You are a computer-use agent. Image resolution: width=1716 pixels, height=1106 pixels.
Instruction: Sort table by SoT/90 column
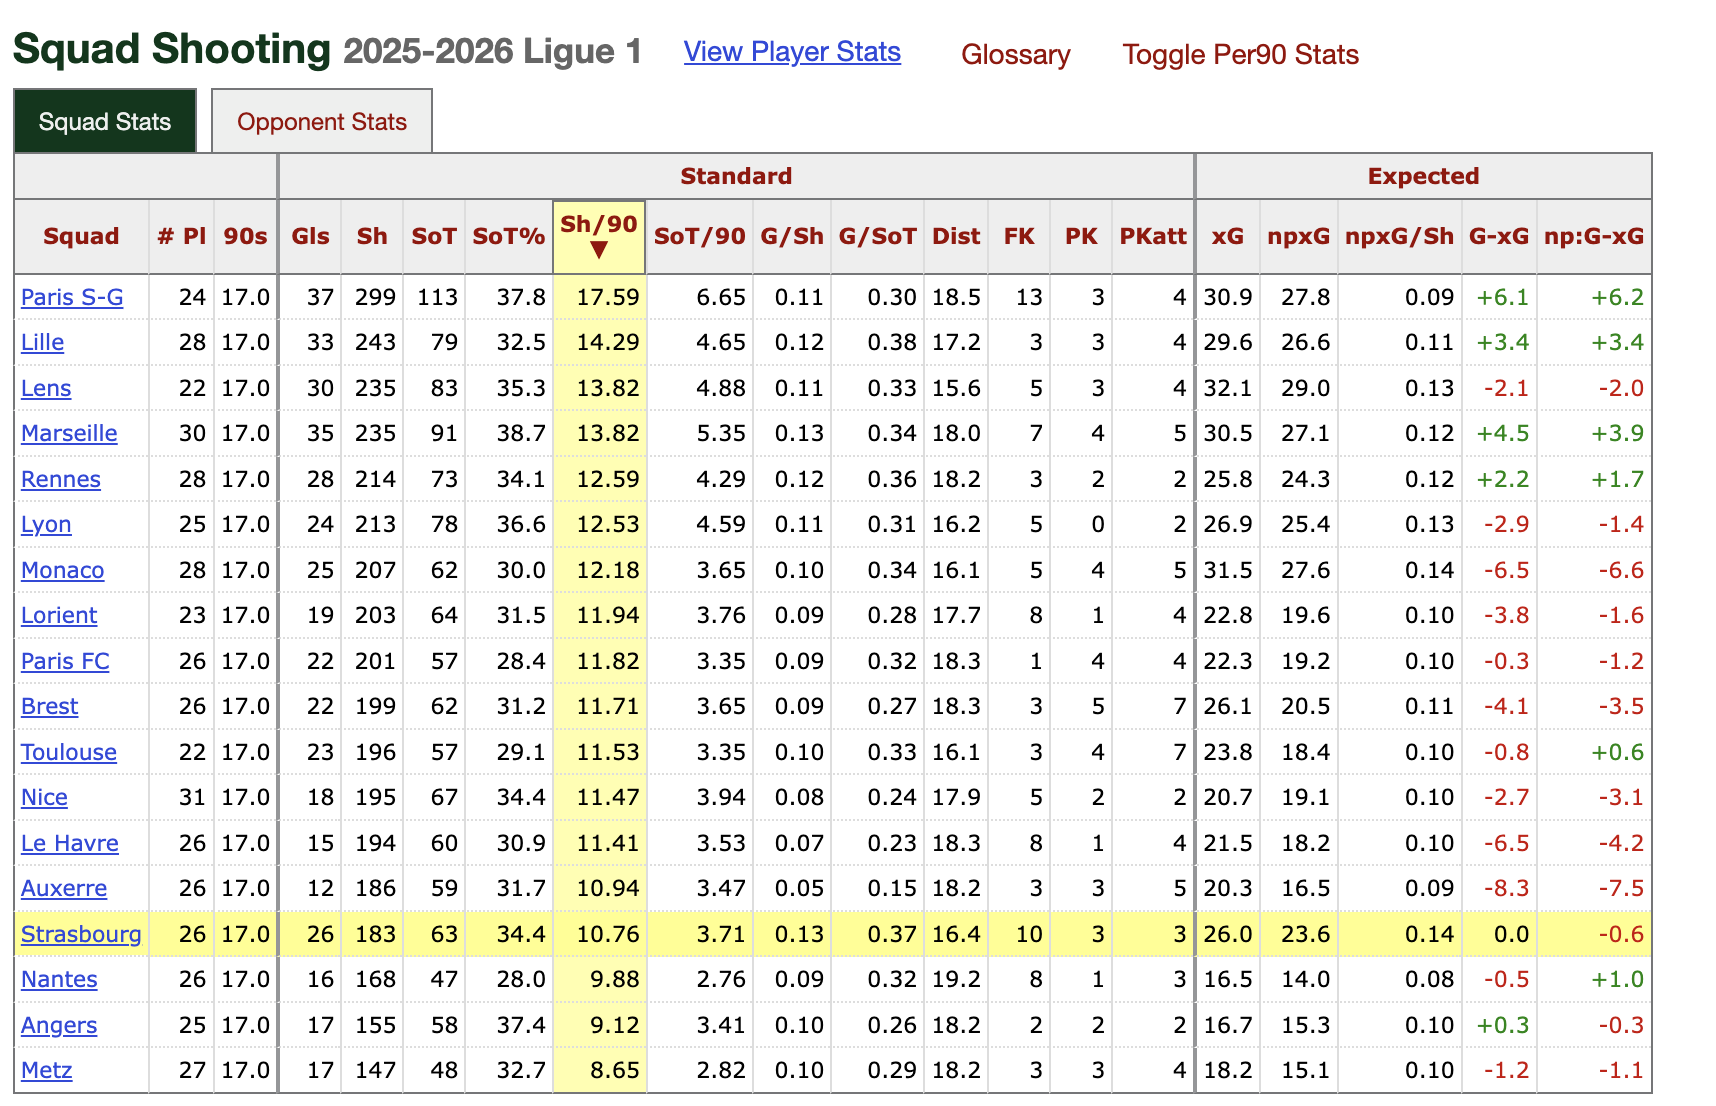(700, 236)
